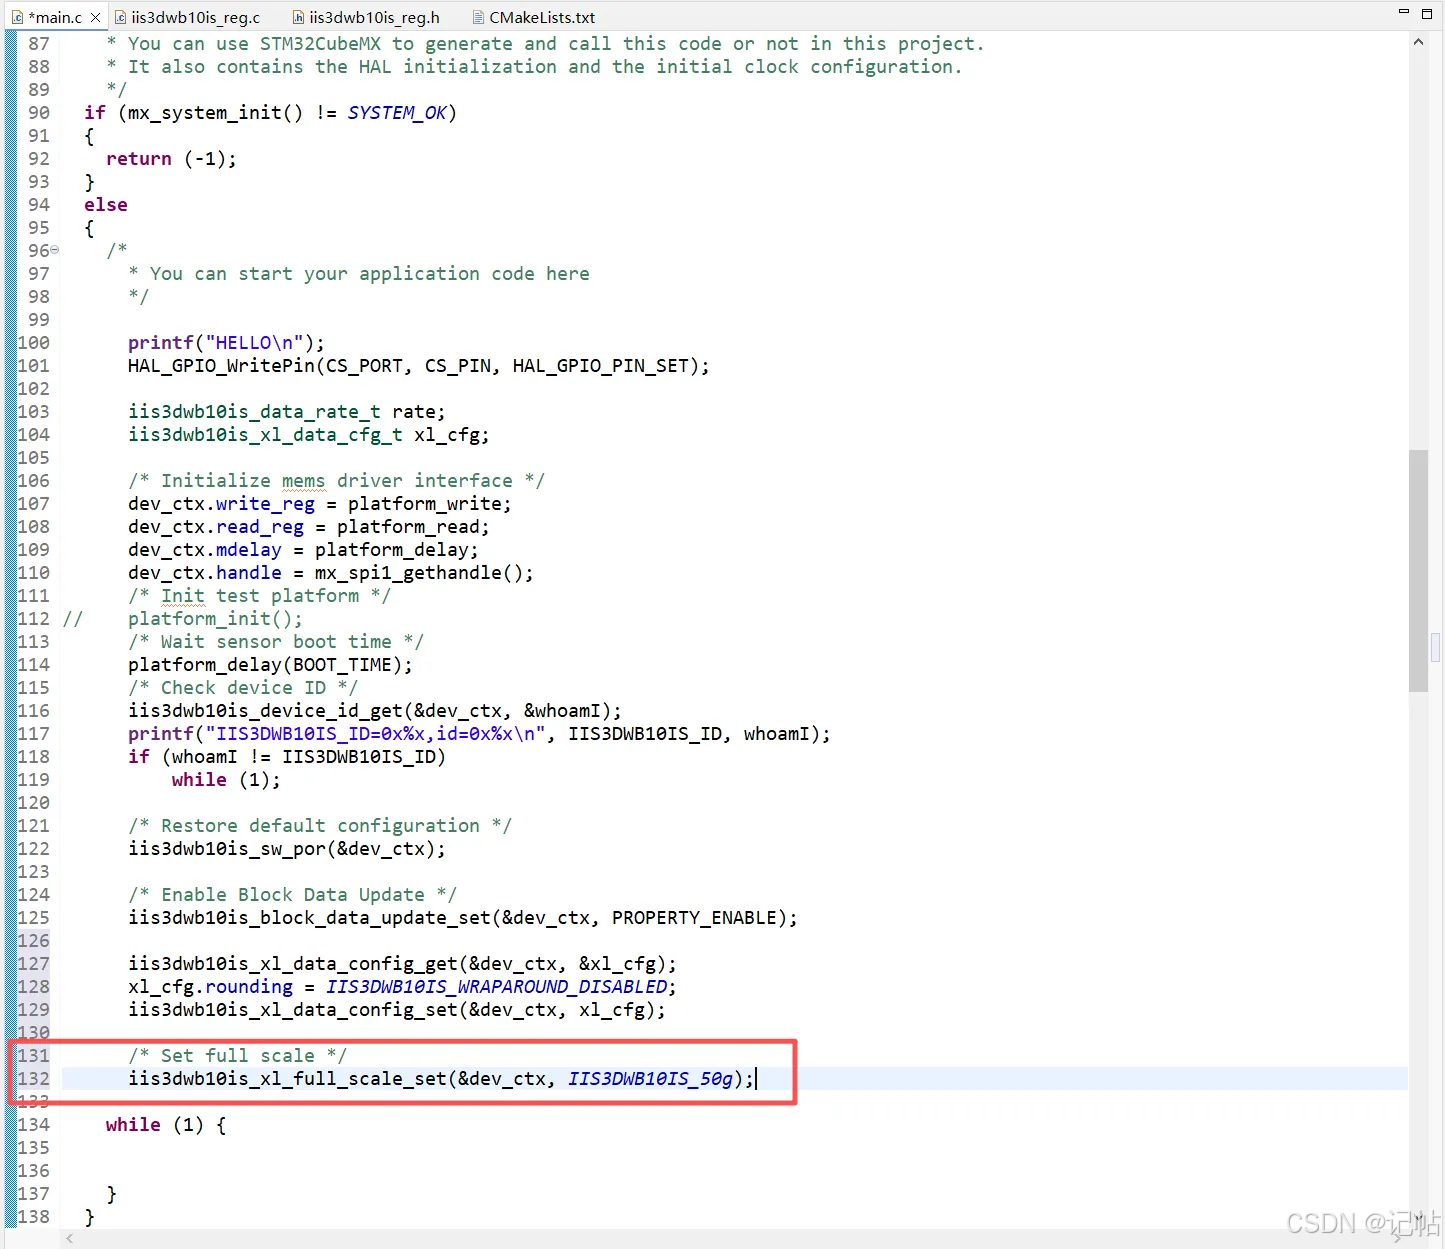Click the iis3dwb10is_xl_data_config_set call
Screen dimensions: 1445x1249
click(397, 1010)
